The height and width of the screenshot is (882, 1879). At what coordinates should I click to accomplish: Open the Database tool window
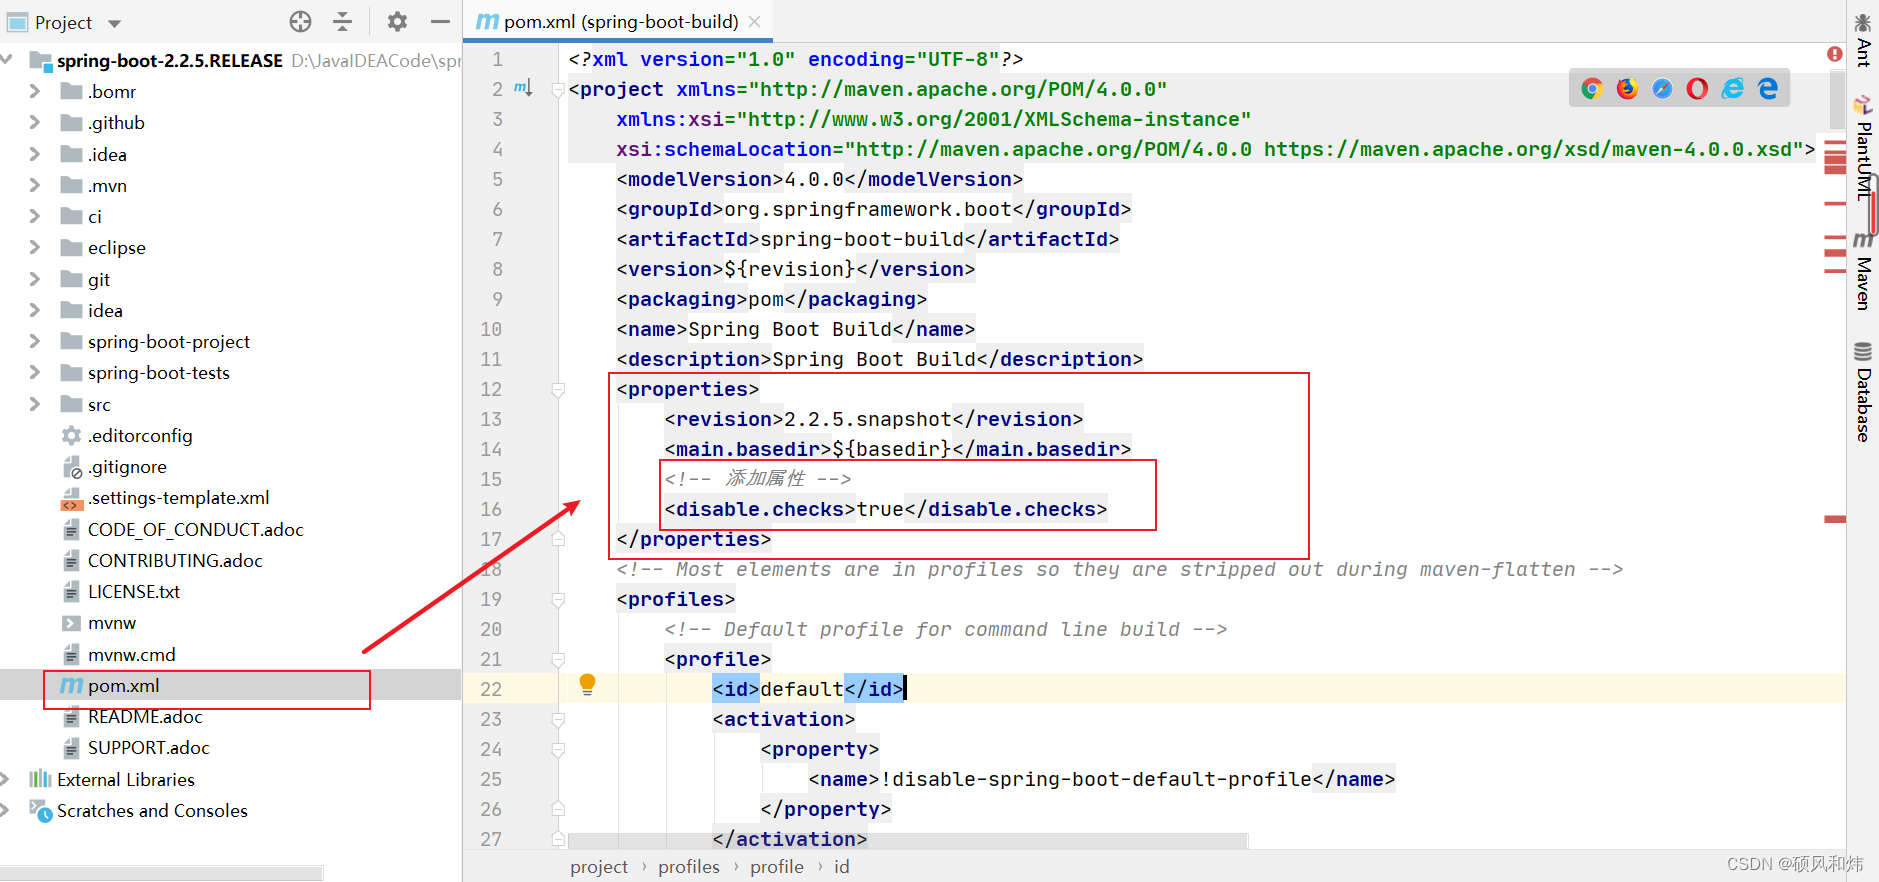pos(1863,392)
